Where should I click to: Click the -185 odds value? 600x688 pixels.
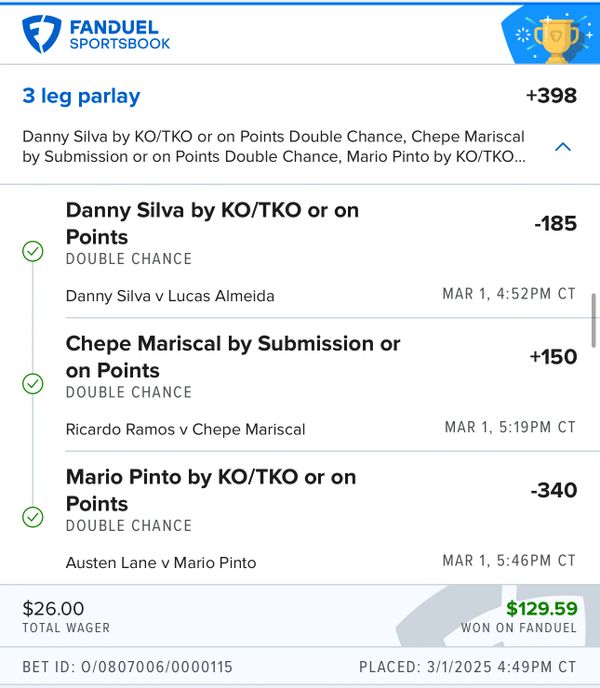pyautogui.click(x=555, y=224)
